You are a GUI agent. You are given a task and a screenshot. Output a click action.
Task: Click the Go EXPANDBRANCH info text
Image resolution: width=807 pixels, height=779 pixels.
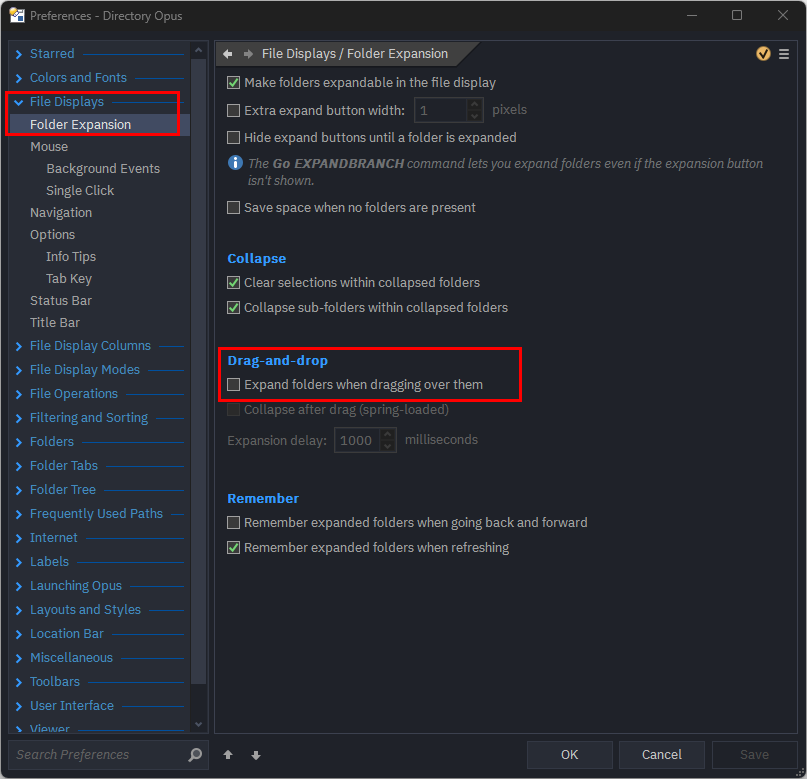click(x=505, y=172)
